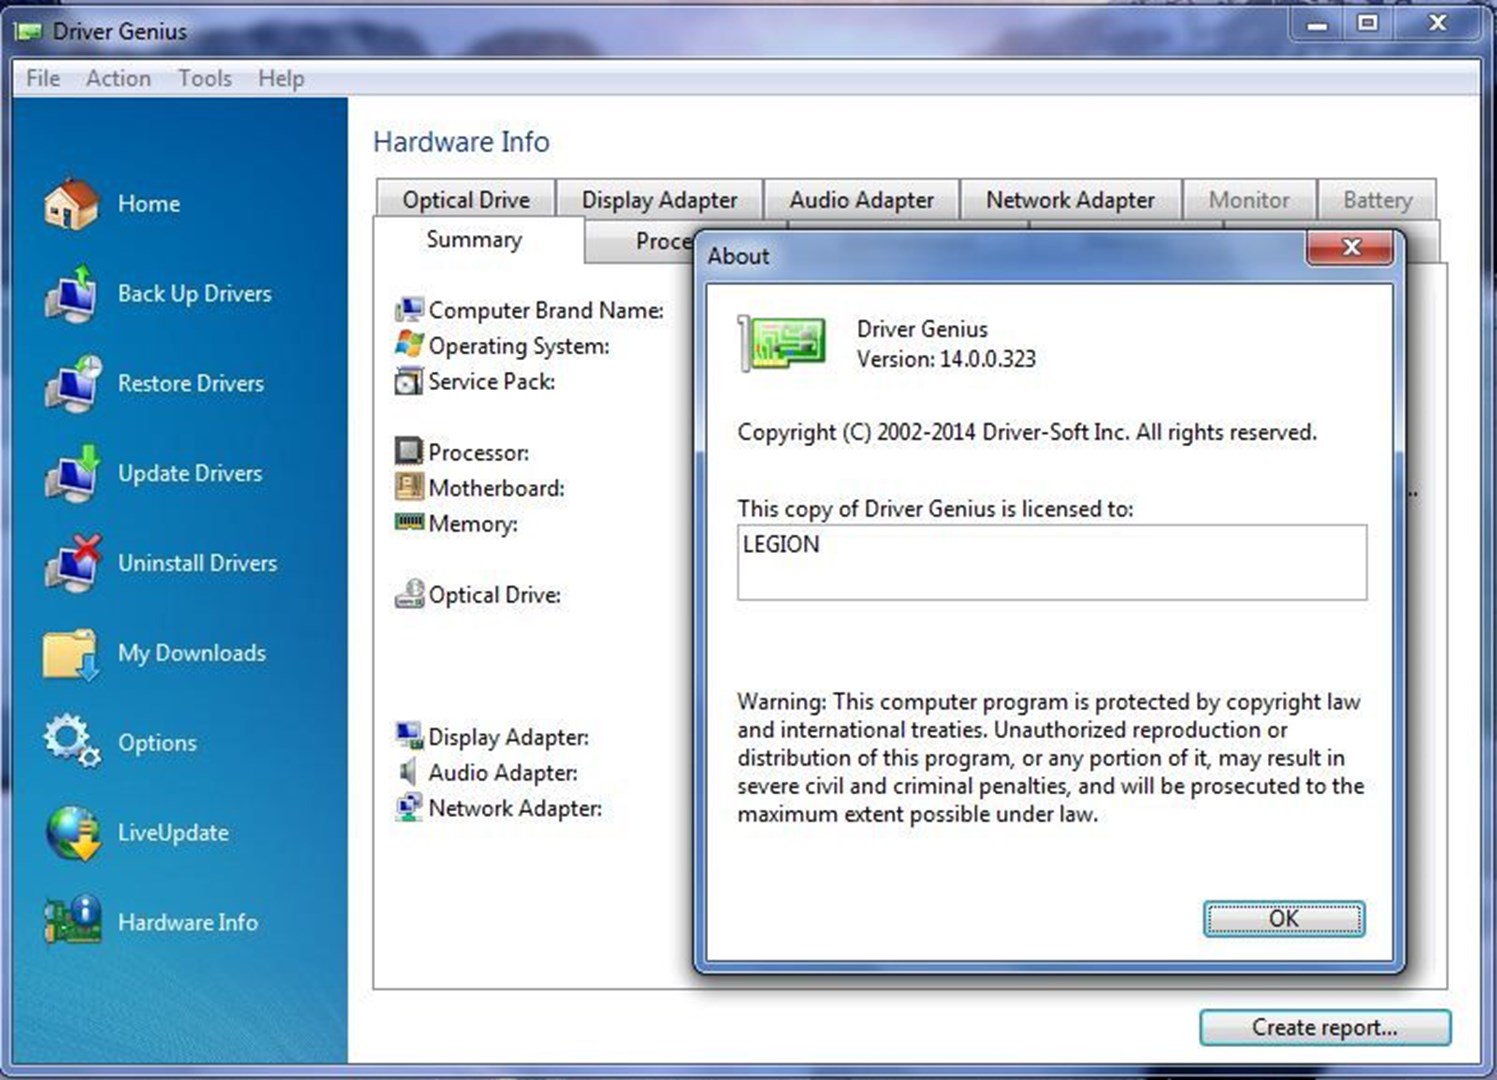The image size is (1497, 1080).
Task: Click the Audio Adapter speaker icon in summary
Action: [407, 772]
